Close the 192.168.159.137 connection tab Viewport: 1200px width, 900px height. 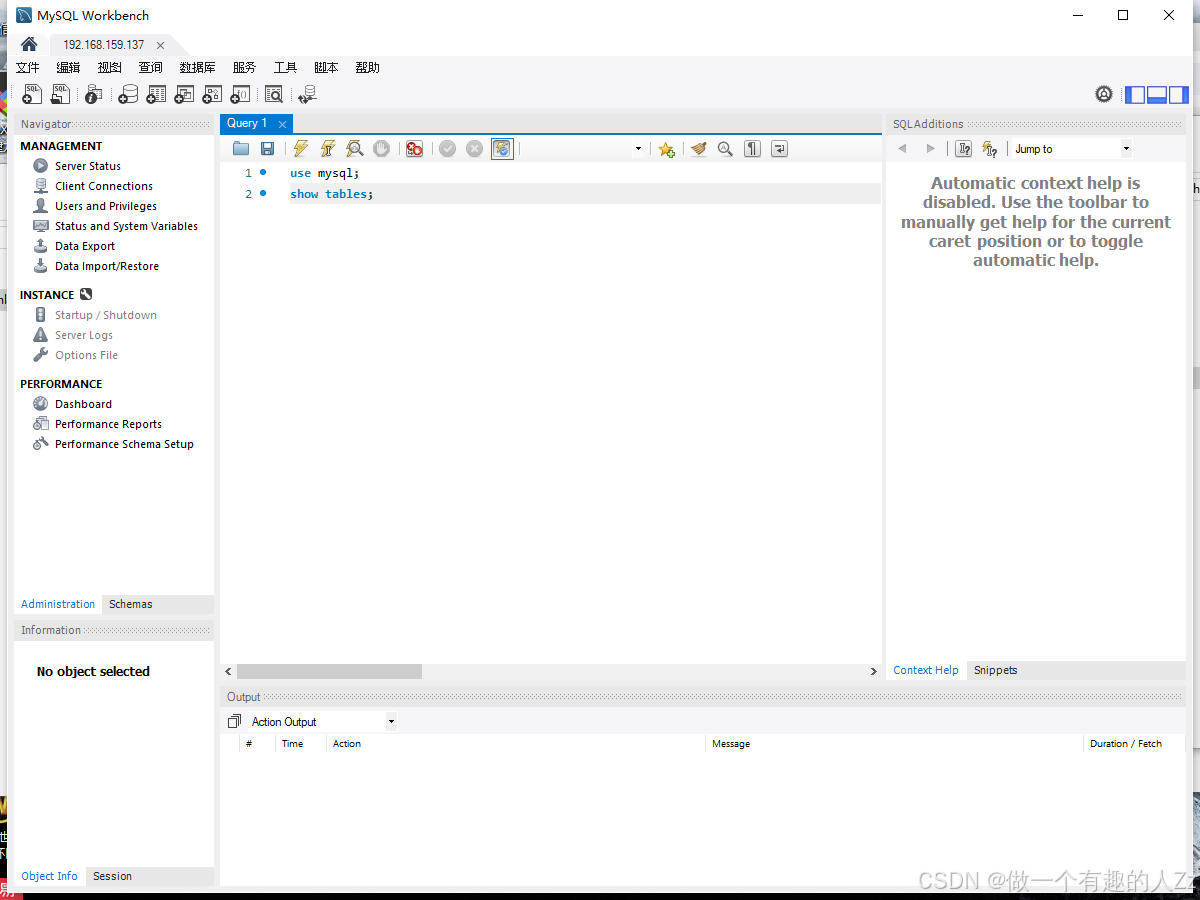point(160,45)
